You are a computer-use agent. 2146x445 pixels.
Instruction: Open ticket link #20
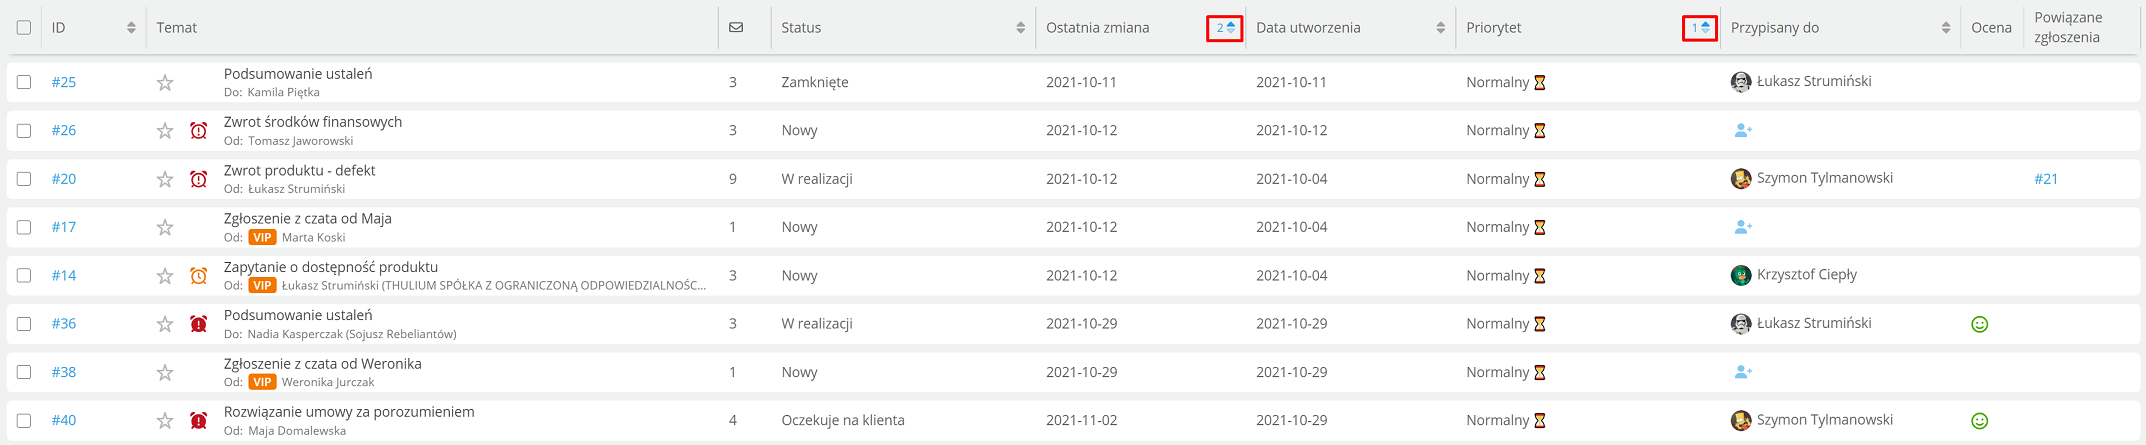(x=64, y=179)
